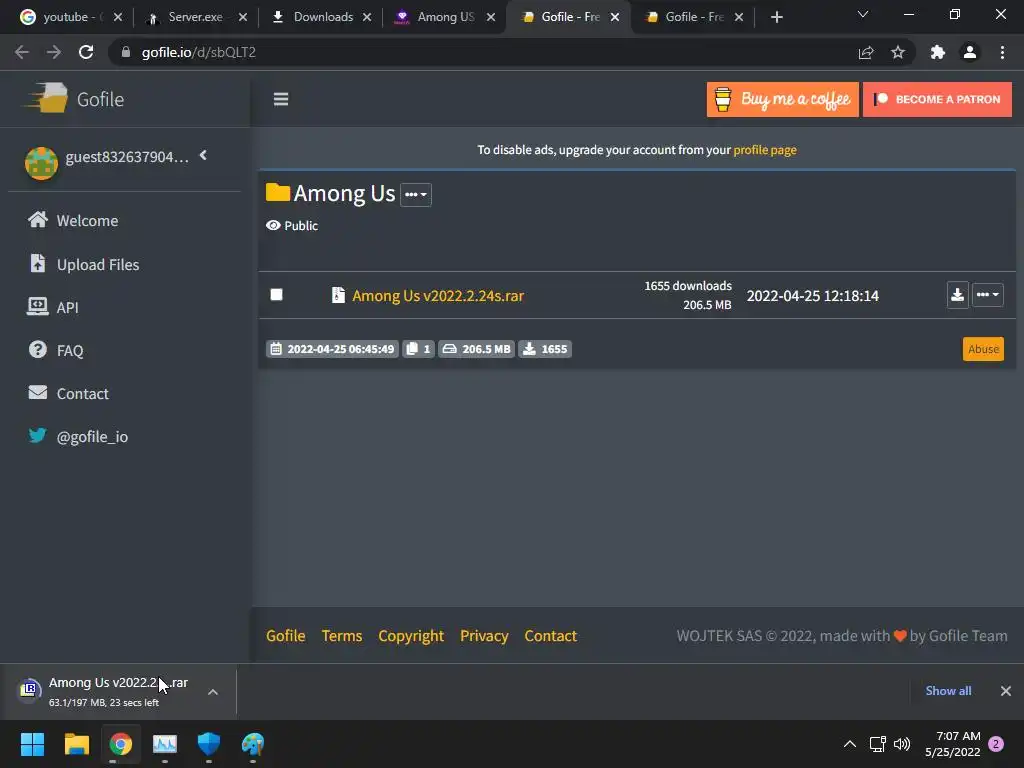Open Windows Security shield in taskbar
The height and width of the screenshot is (768, 1024).
point(209,744)
